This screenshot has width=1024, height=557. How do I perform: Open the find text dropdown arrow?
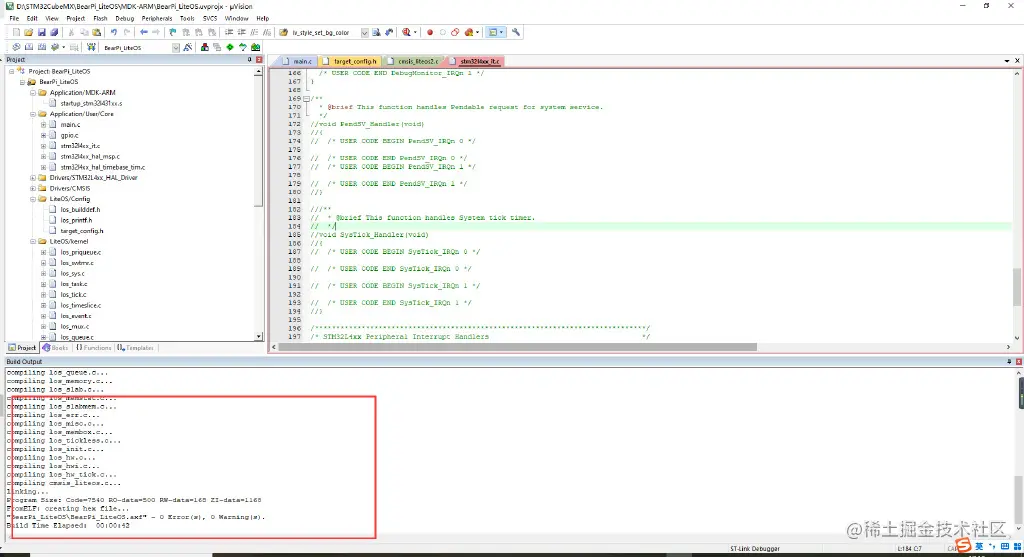click(x=364, y=32)
